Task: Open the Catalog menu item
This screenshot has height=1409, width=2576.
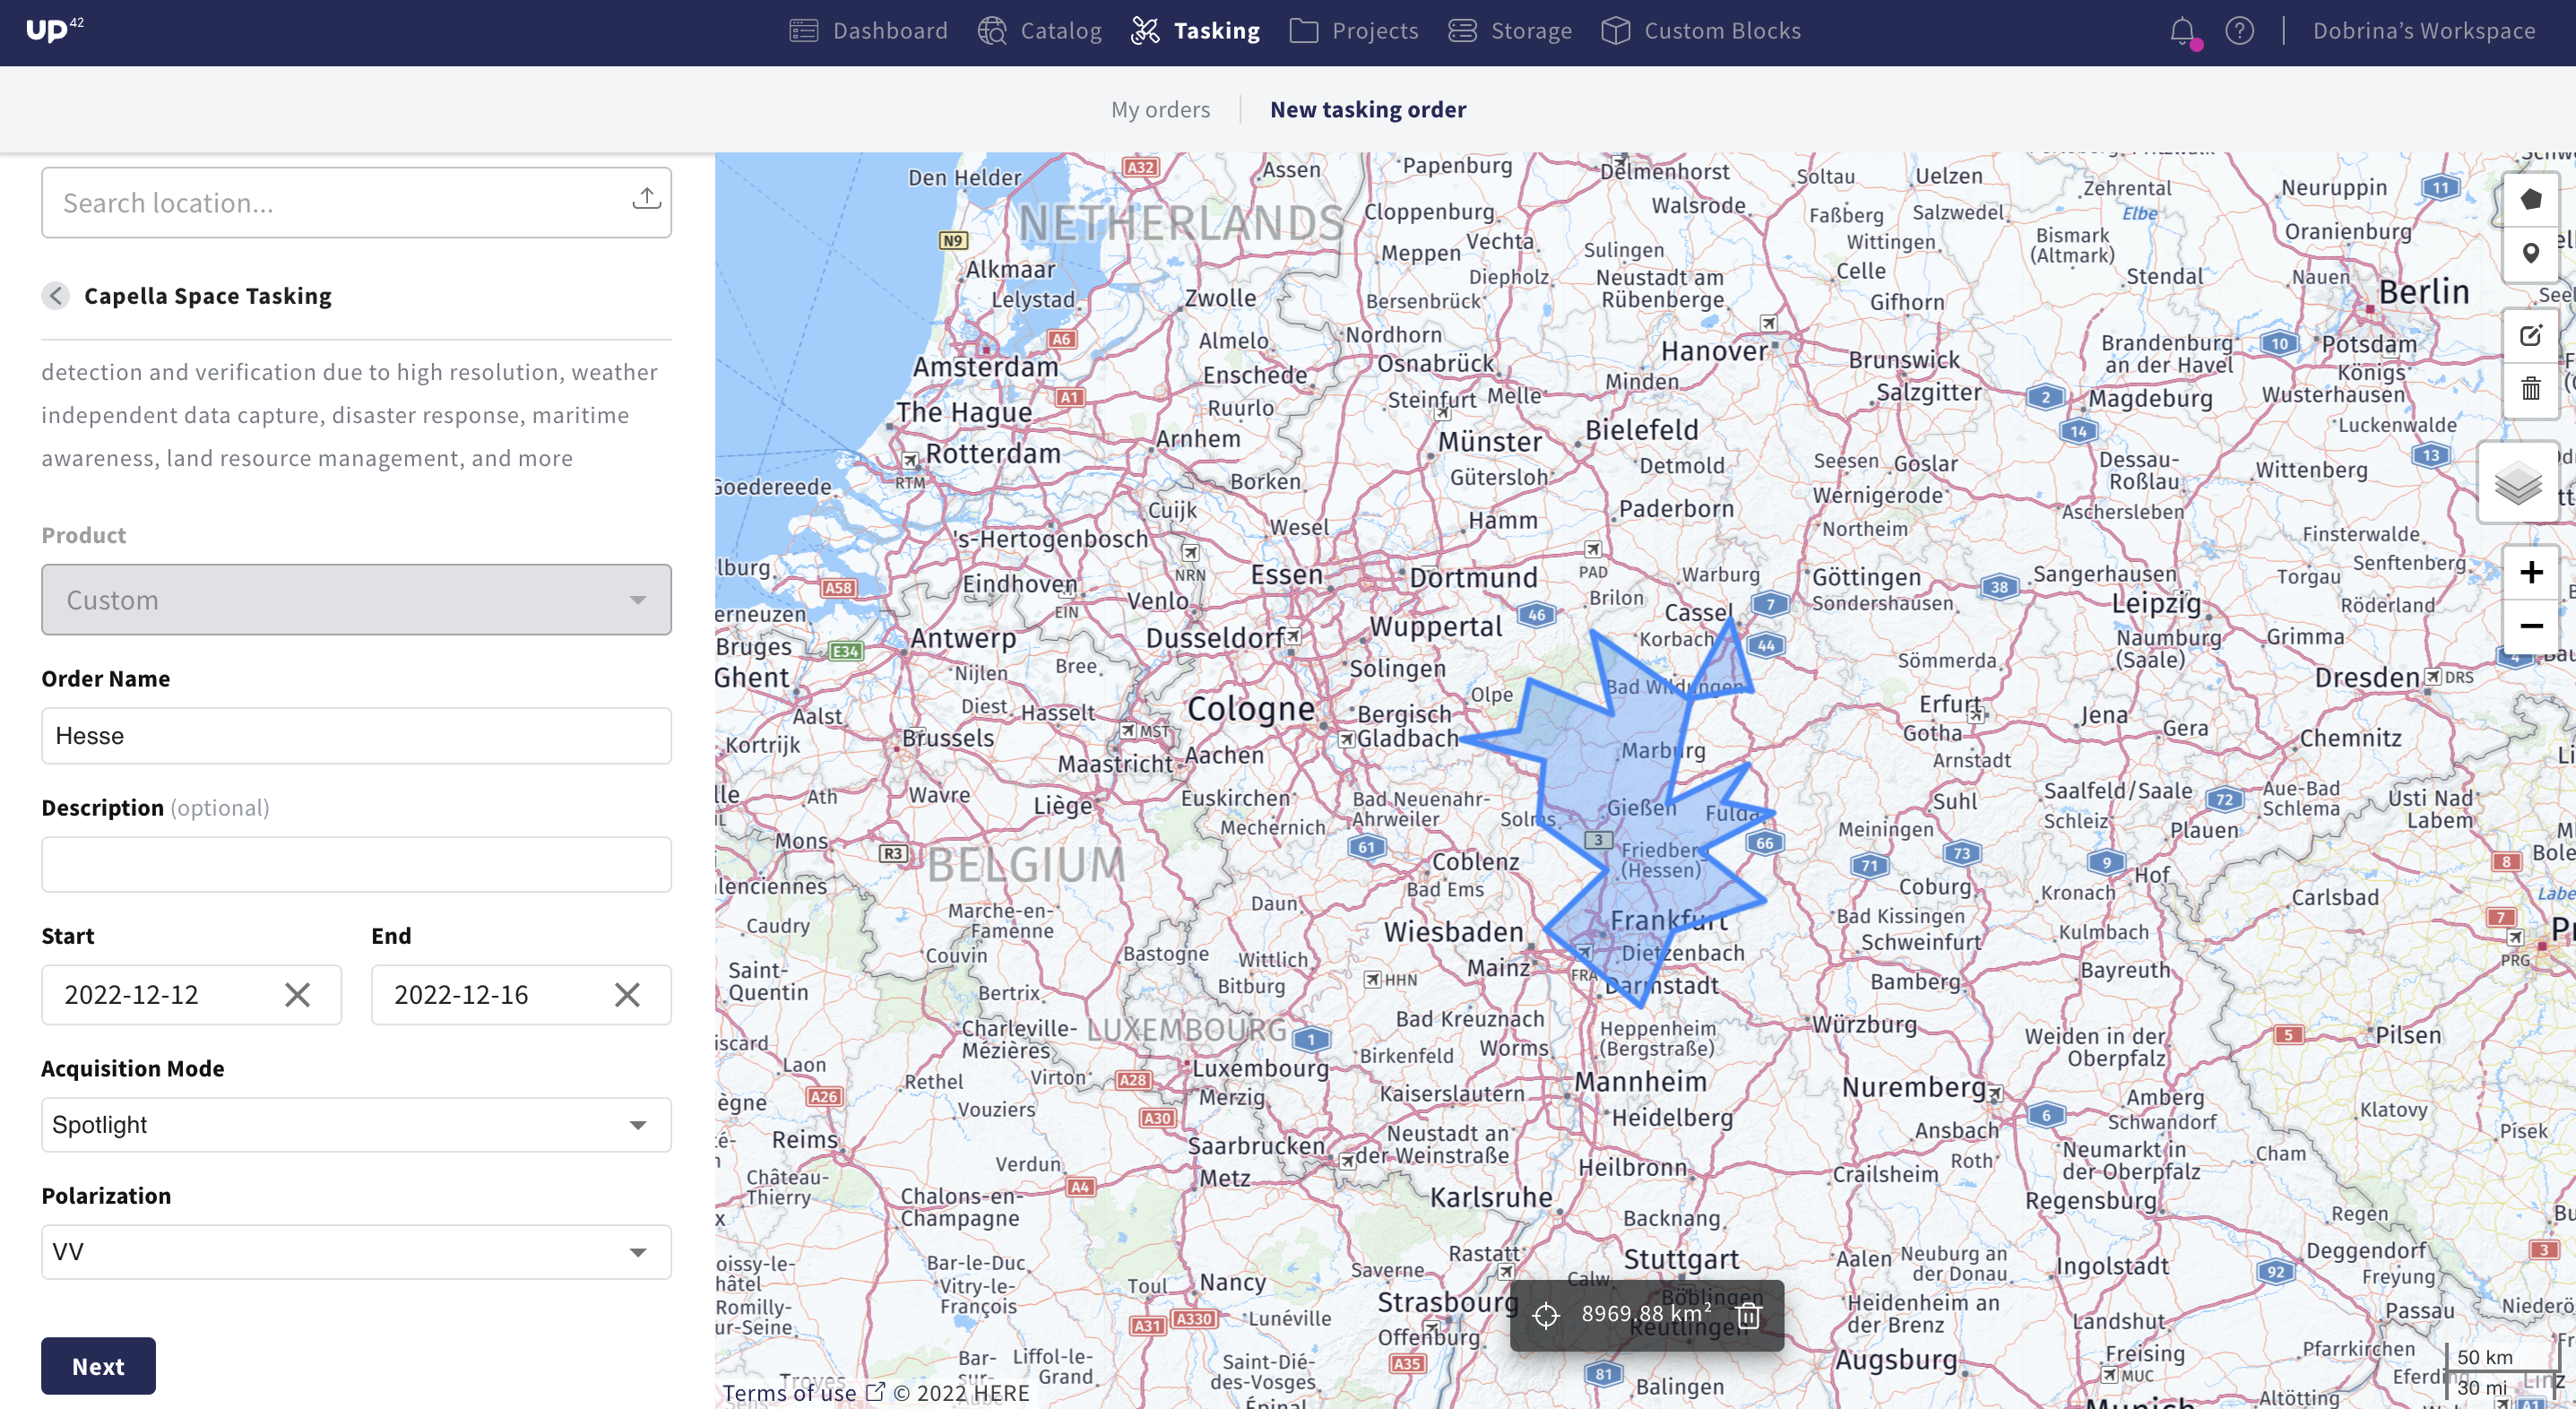Action: pos(1040,31)
